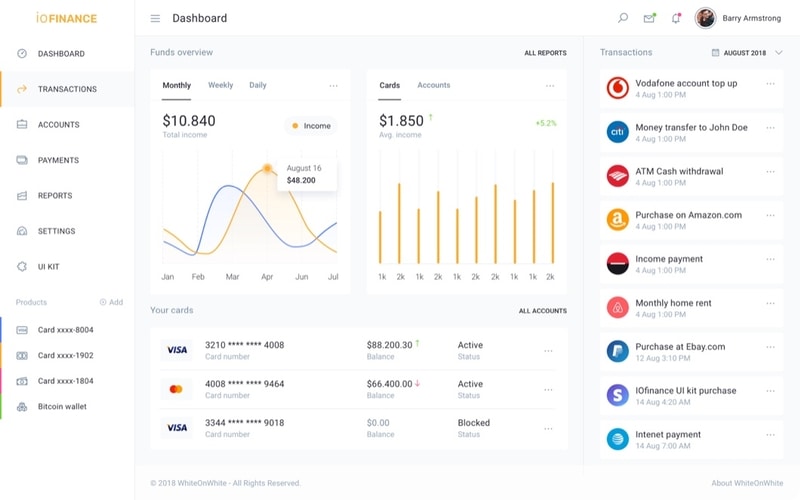This screenshot has width=800, height=500.
Task: Click the August 16 data point on chart
Action: coord(267,168)
